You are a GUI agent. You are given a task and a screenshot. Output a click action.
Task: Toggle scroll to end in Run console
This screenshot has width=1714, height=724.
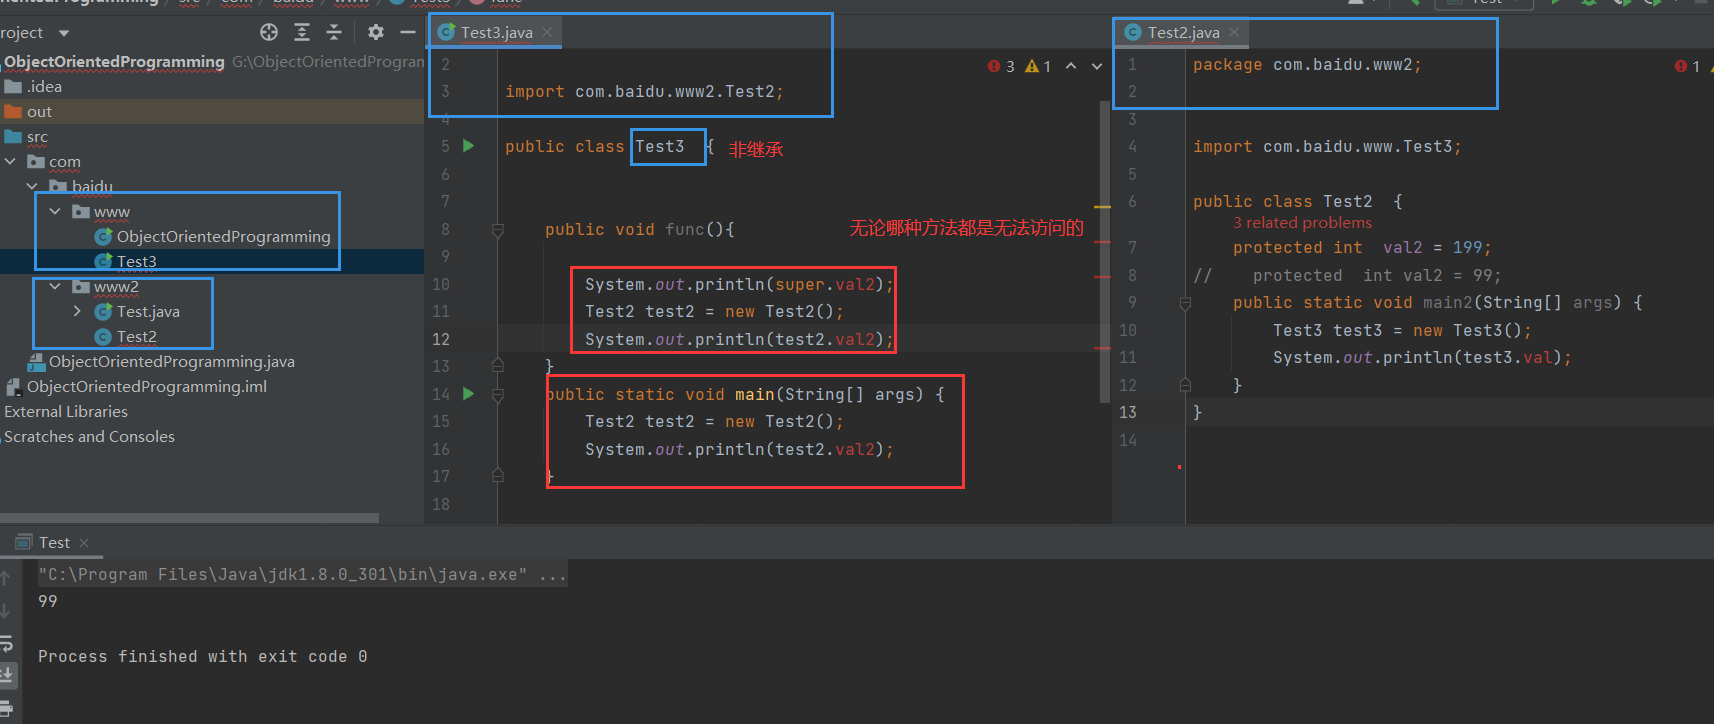click(5, 675)
